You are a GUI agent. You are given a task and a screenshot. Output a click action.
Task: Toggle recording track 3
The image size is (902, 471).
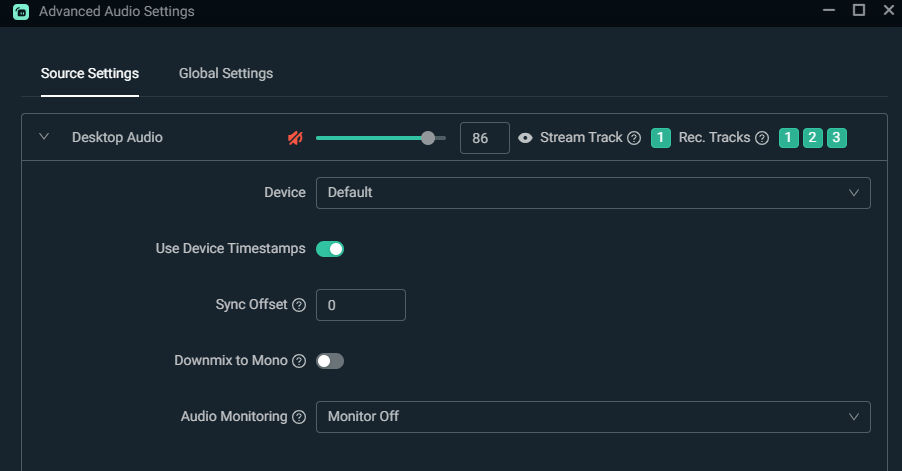click(x=837, y=138)
